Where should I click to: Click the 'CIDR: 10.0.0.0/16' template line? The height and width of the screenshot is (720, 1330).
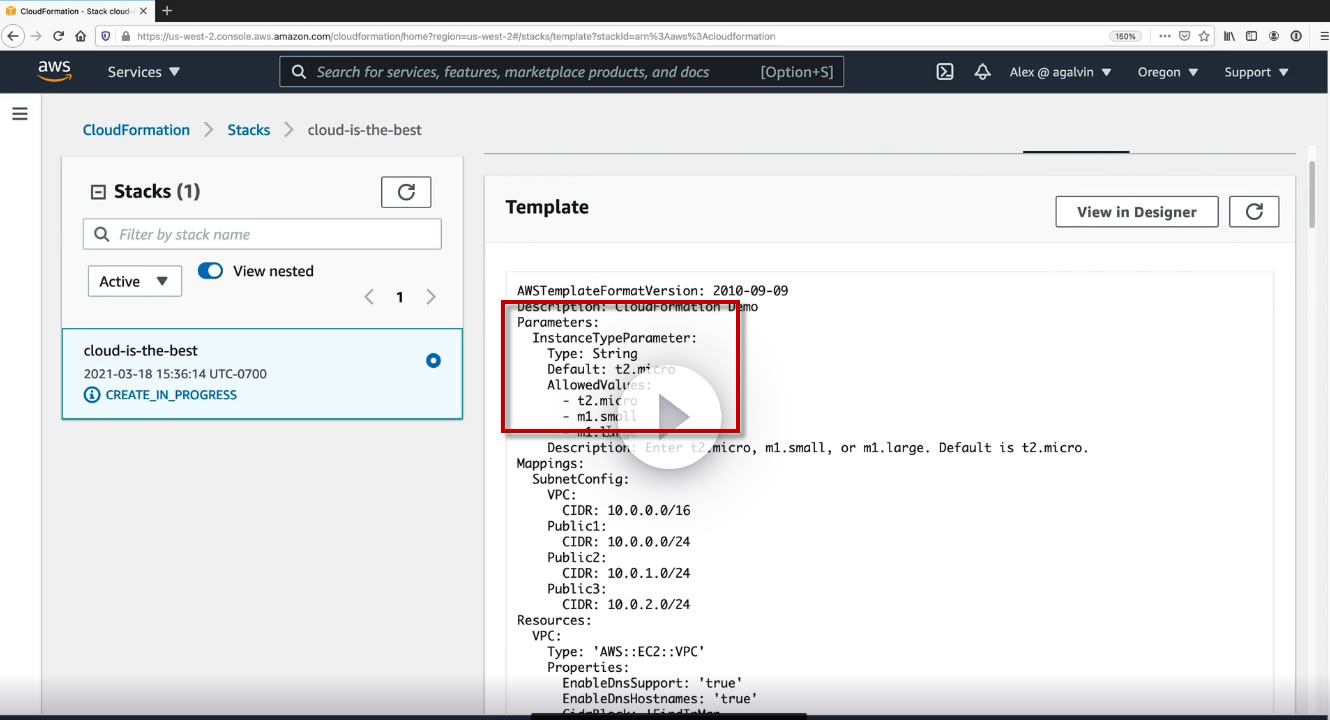pos(626,511)
